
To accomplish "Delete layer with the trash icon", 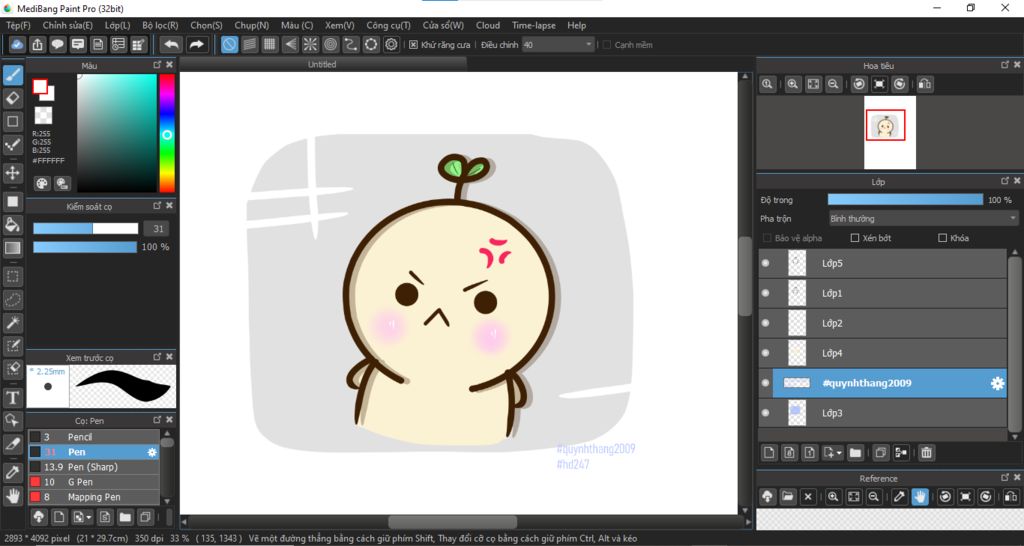I will click(926, 452).
